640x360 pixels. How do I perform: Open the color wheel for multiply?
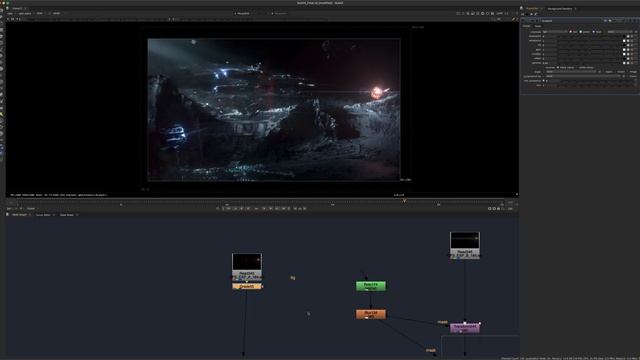tap(628, 54)
